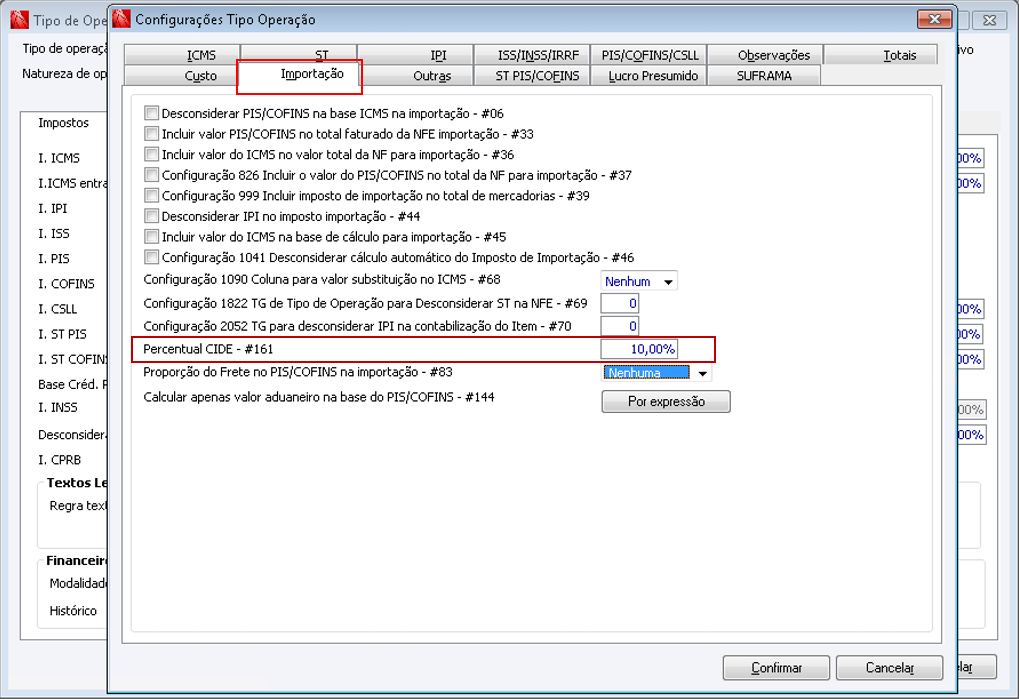The image size is (1019, 699).
Task: Click I. ICMS label in background window
Action: (x=59, y=158)
